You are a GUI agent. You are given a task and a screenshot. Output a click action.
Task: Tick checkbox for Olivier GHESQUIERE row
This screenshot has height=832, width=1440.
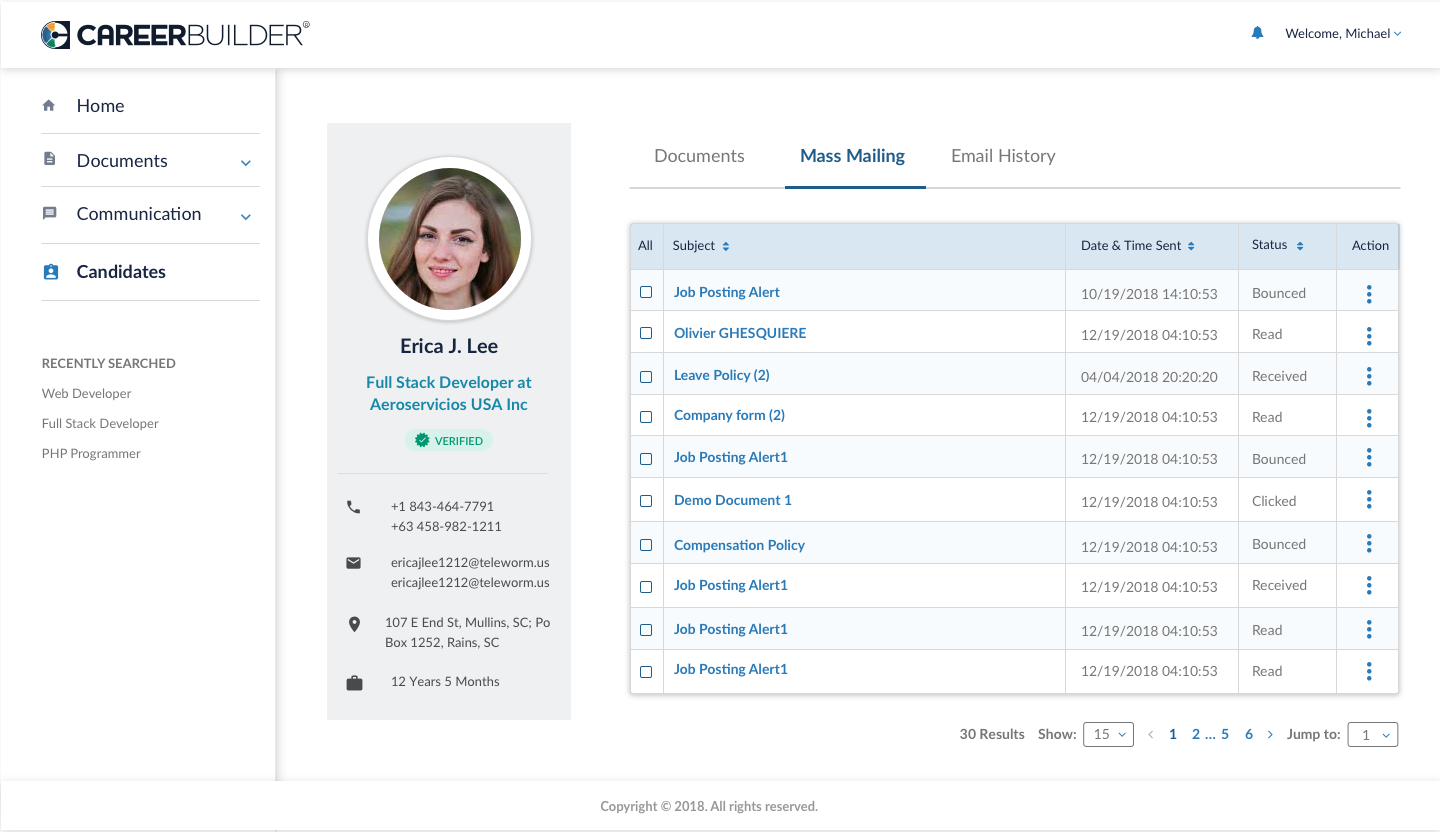[x=646, y=333]
